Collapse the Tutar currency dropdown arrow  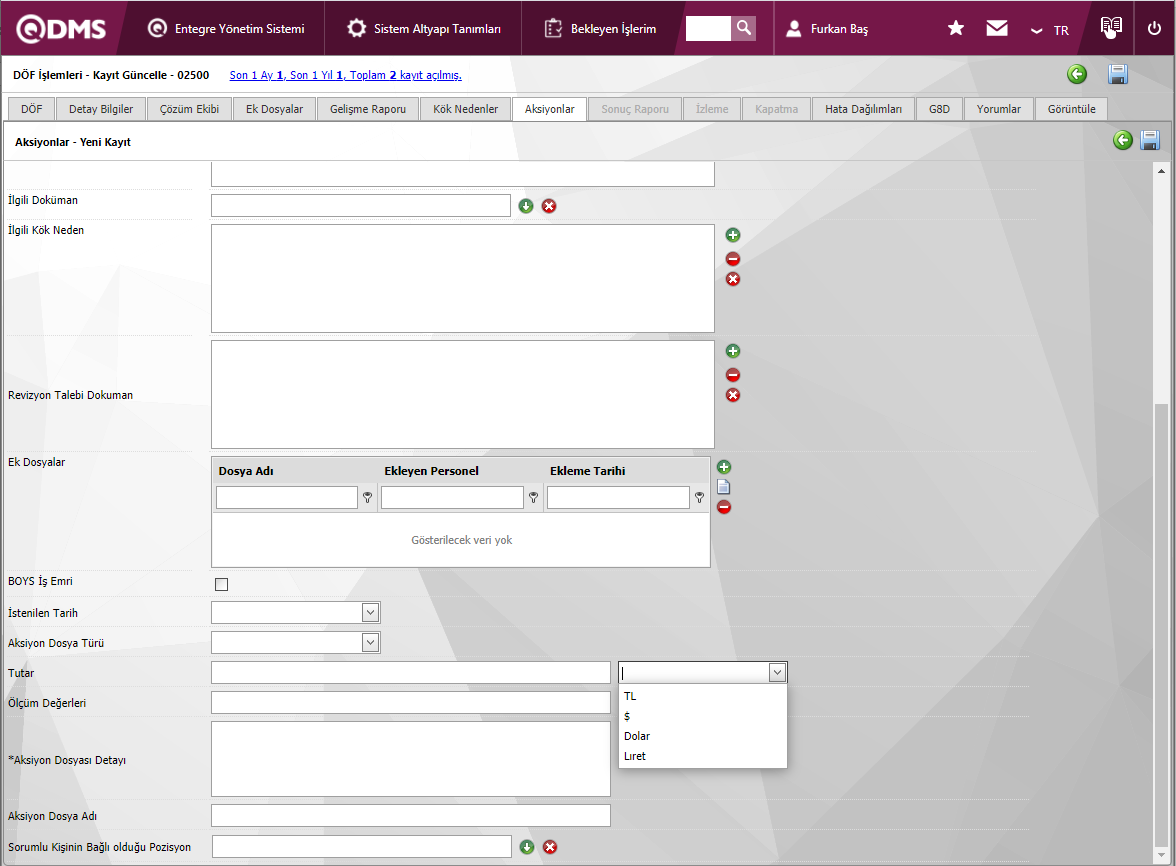coord(777,673)
